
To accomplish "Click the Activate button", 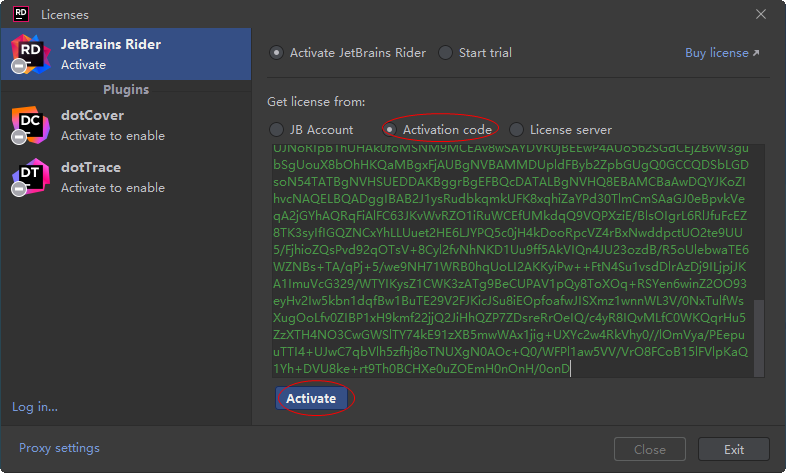I will (x=311, y=398).
